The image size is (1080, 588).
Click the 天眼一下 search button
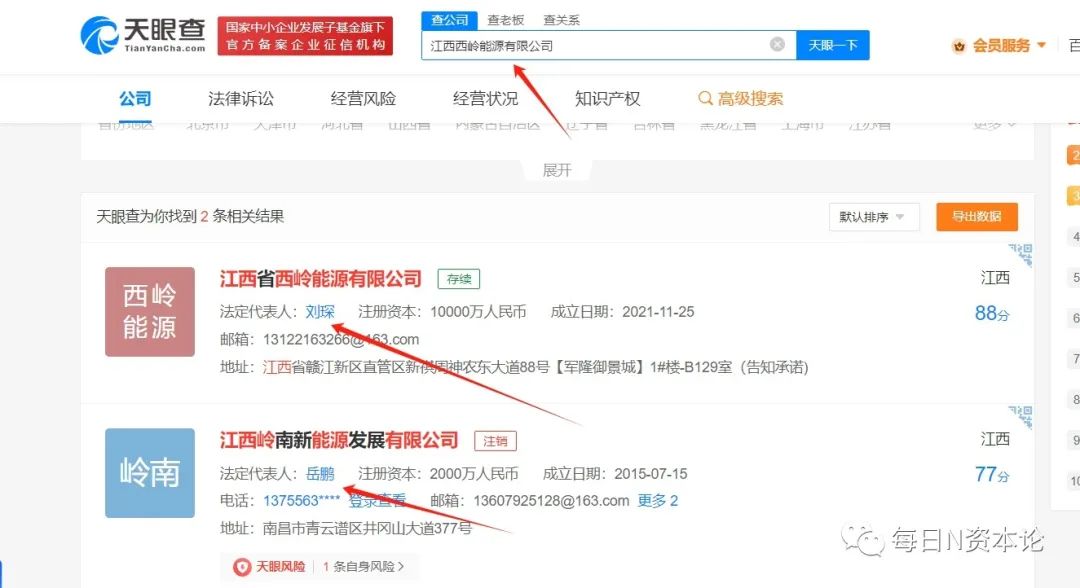pyautogui.click(x=833, y=45)
